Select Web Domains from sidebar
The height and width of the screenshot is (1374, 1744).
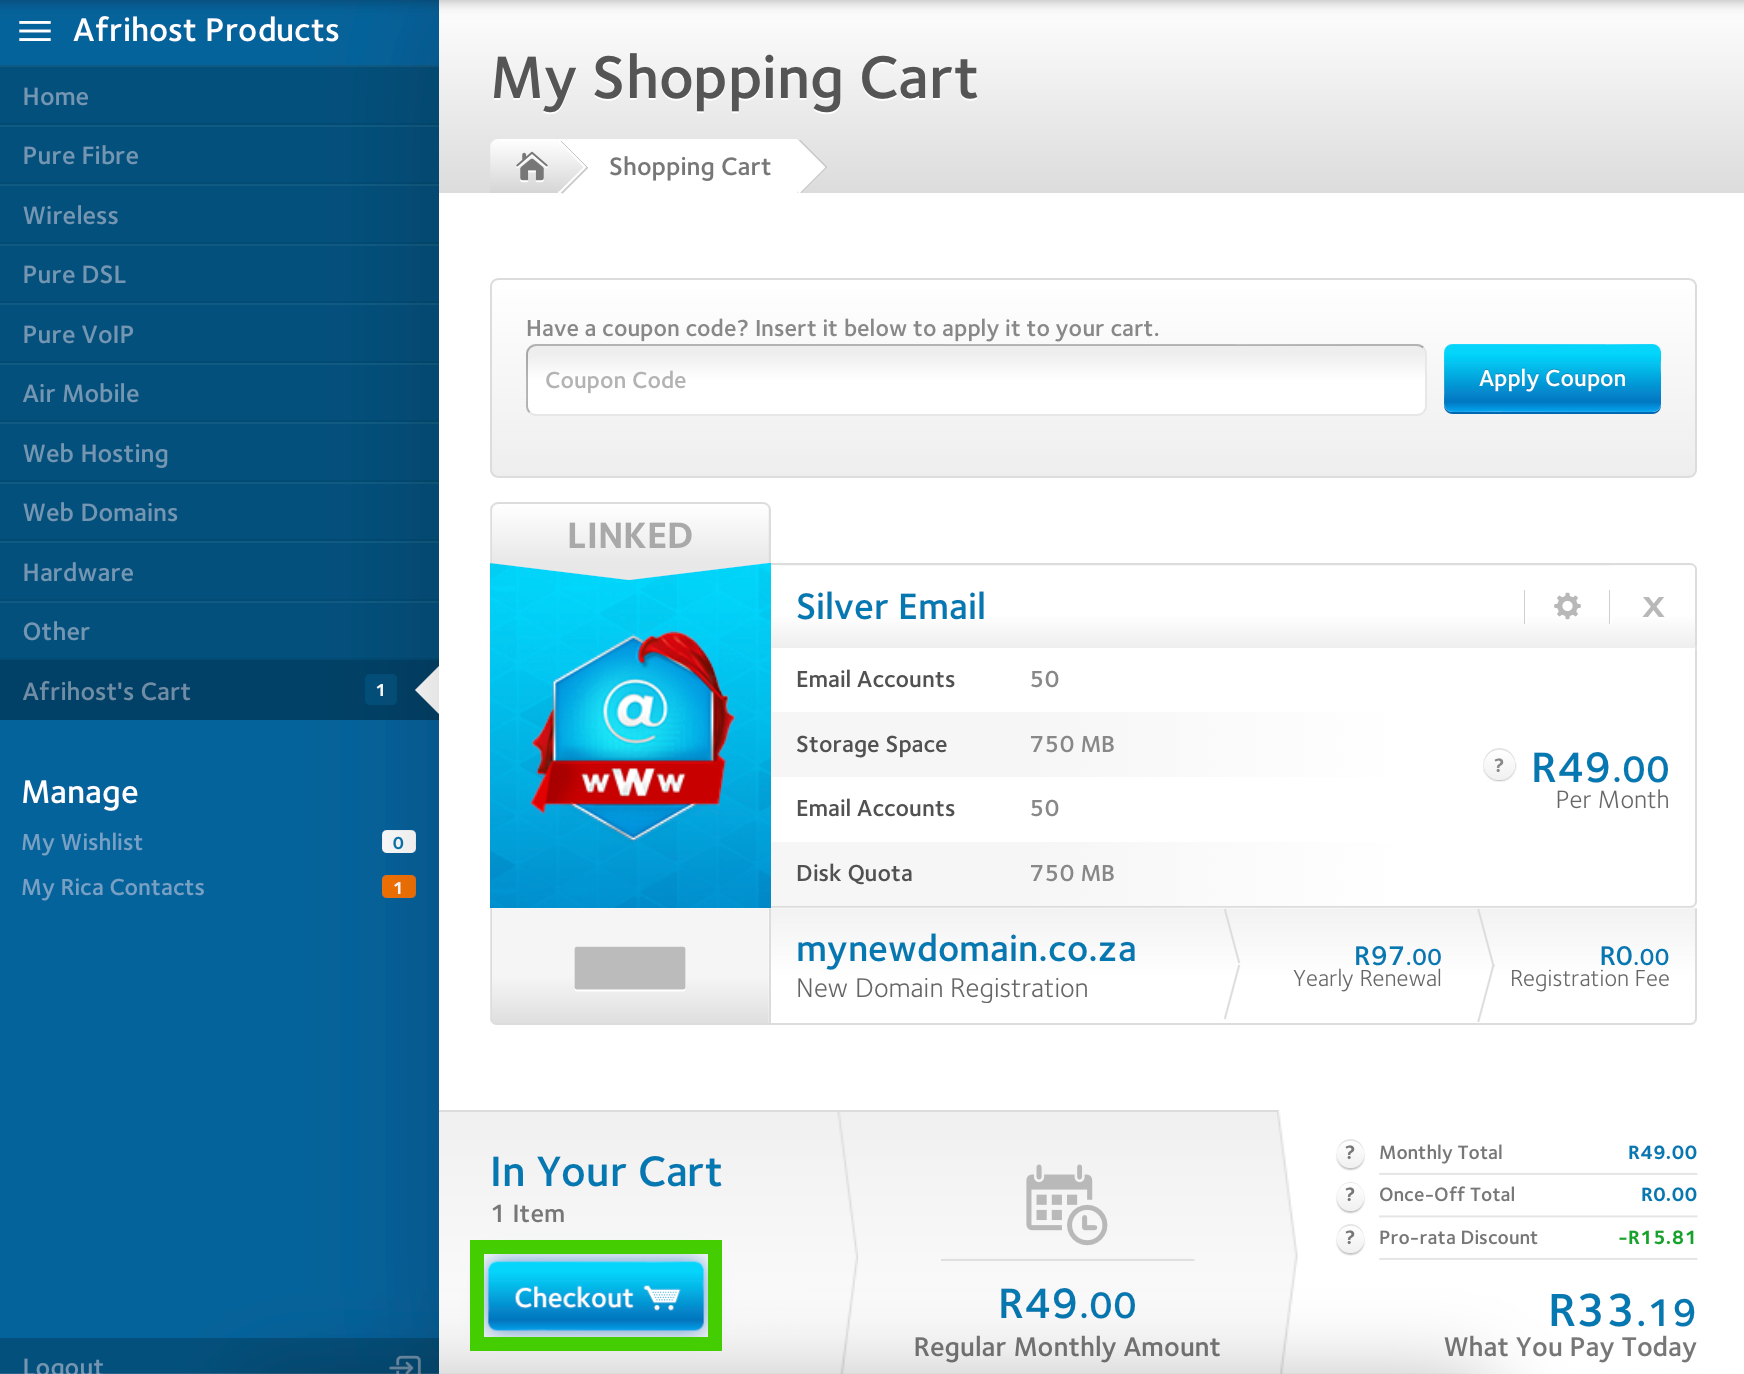[x=100, y=513]
